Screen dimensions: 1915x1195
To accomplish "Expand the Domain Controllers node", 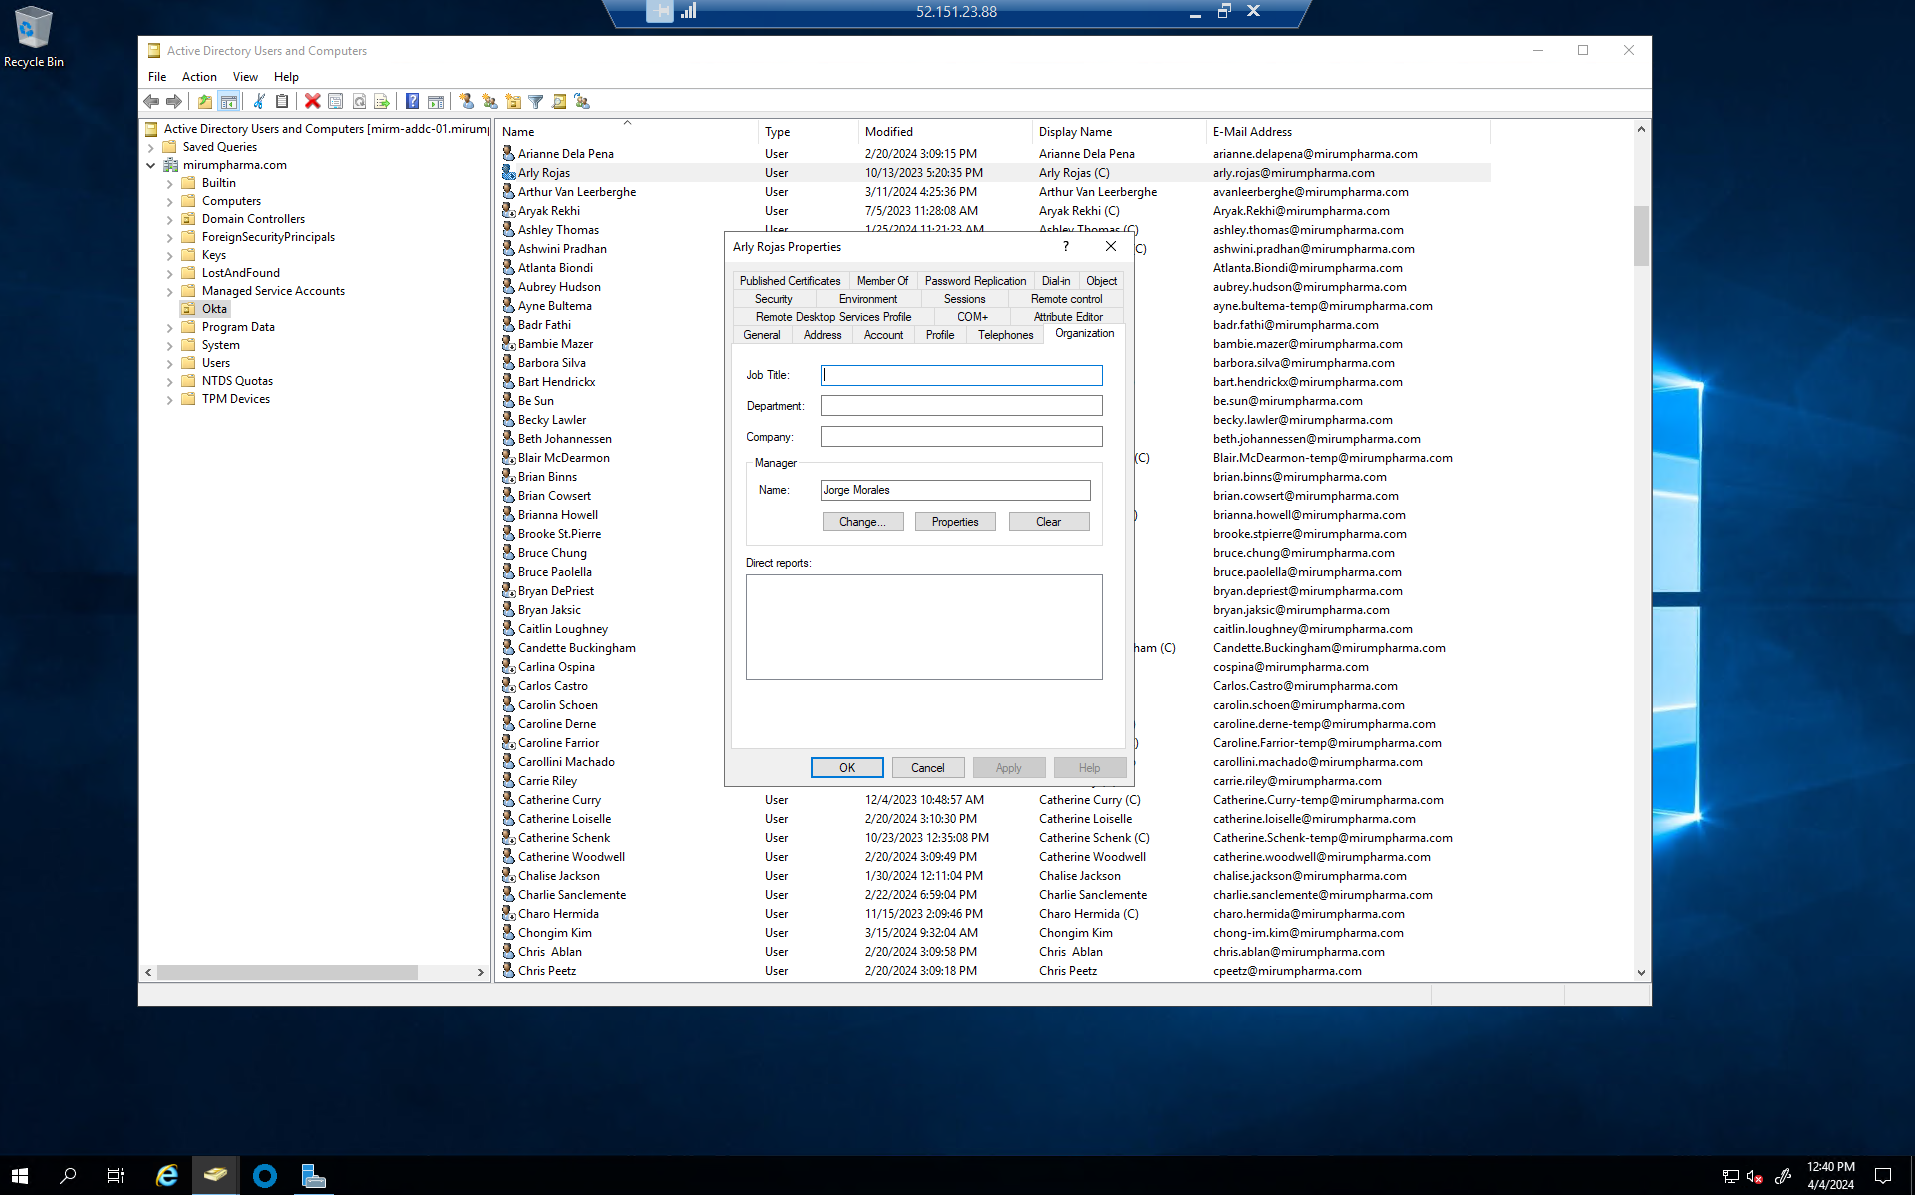I will coord(170,219).
